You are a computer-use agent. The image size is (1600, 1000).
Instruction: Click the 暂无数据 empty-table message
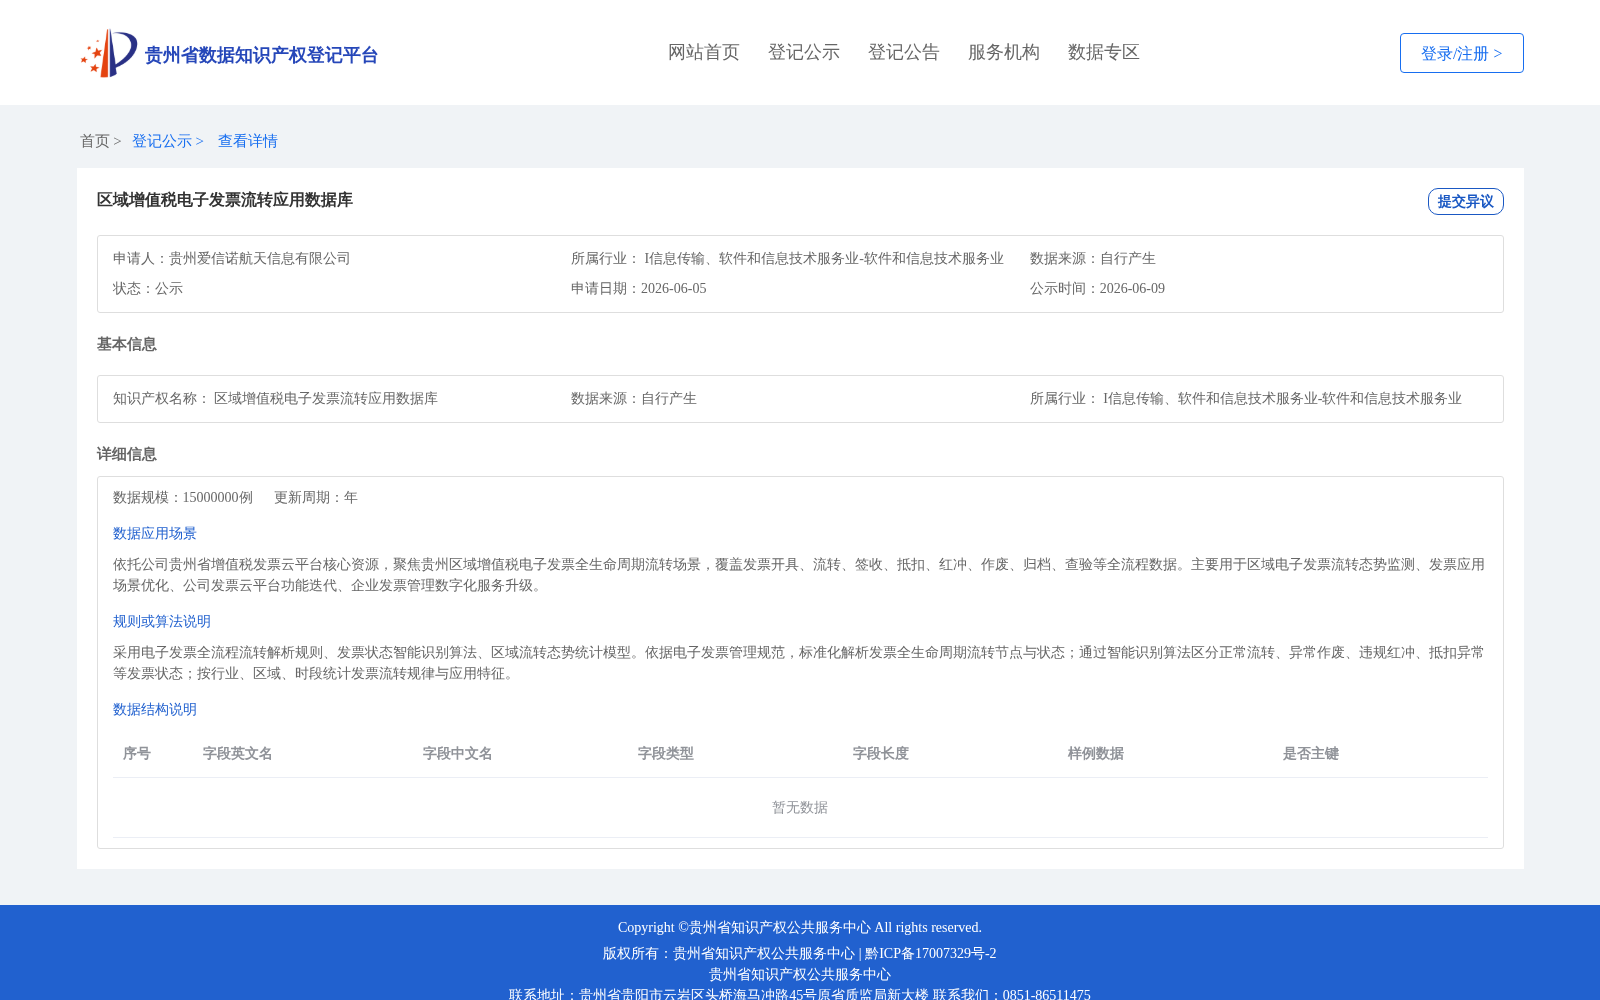(x=800, y=807)
